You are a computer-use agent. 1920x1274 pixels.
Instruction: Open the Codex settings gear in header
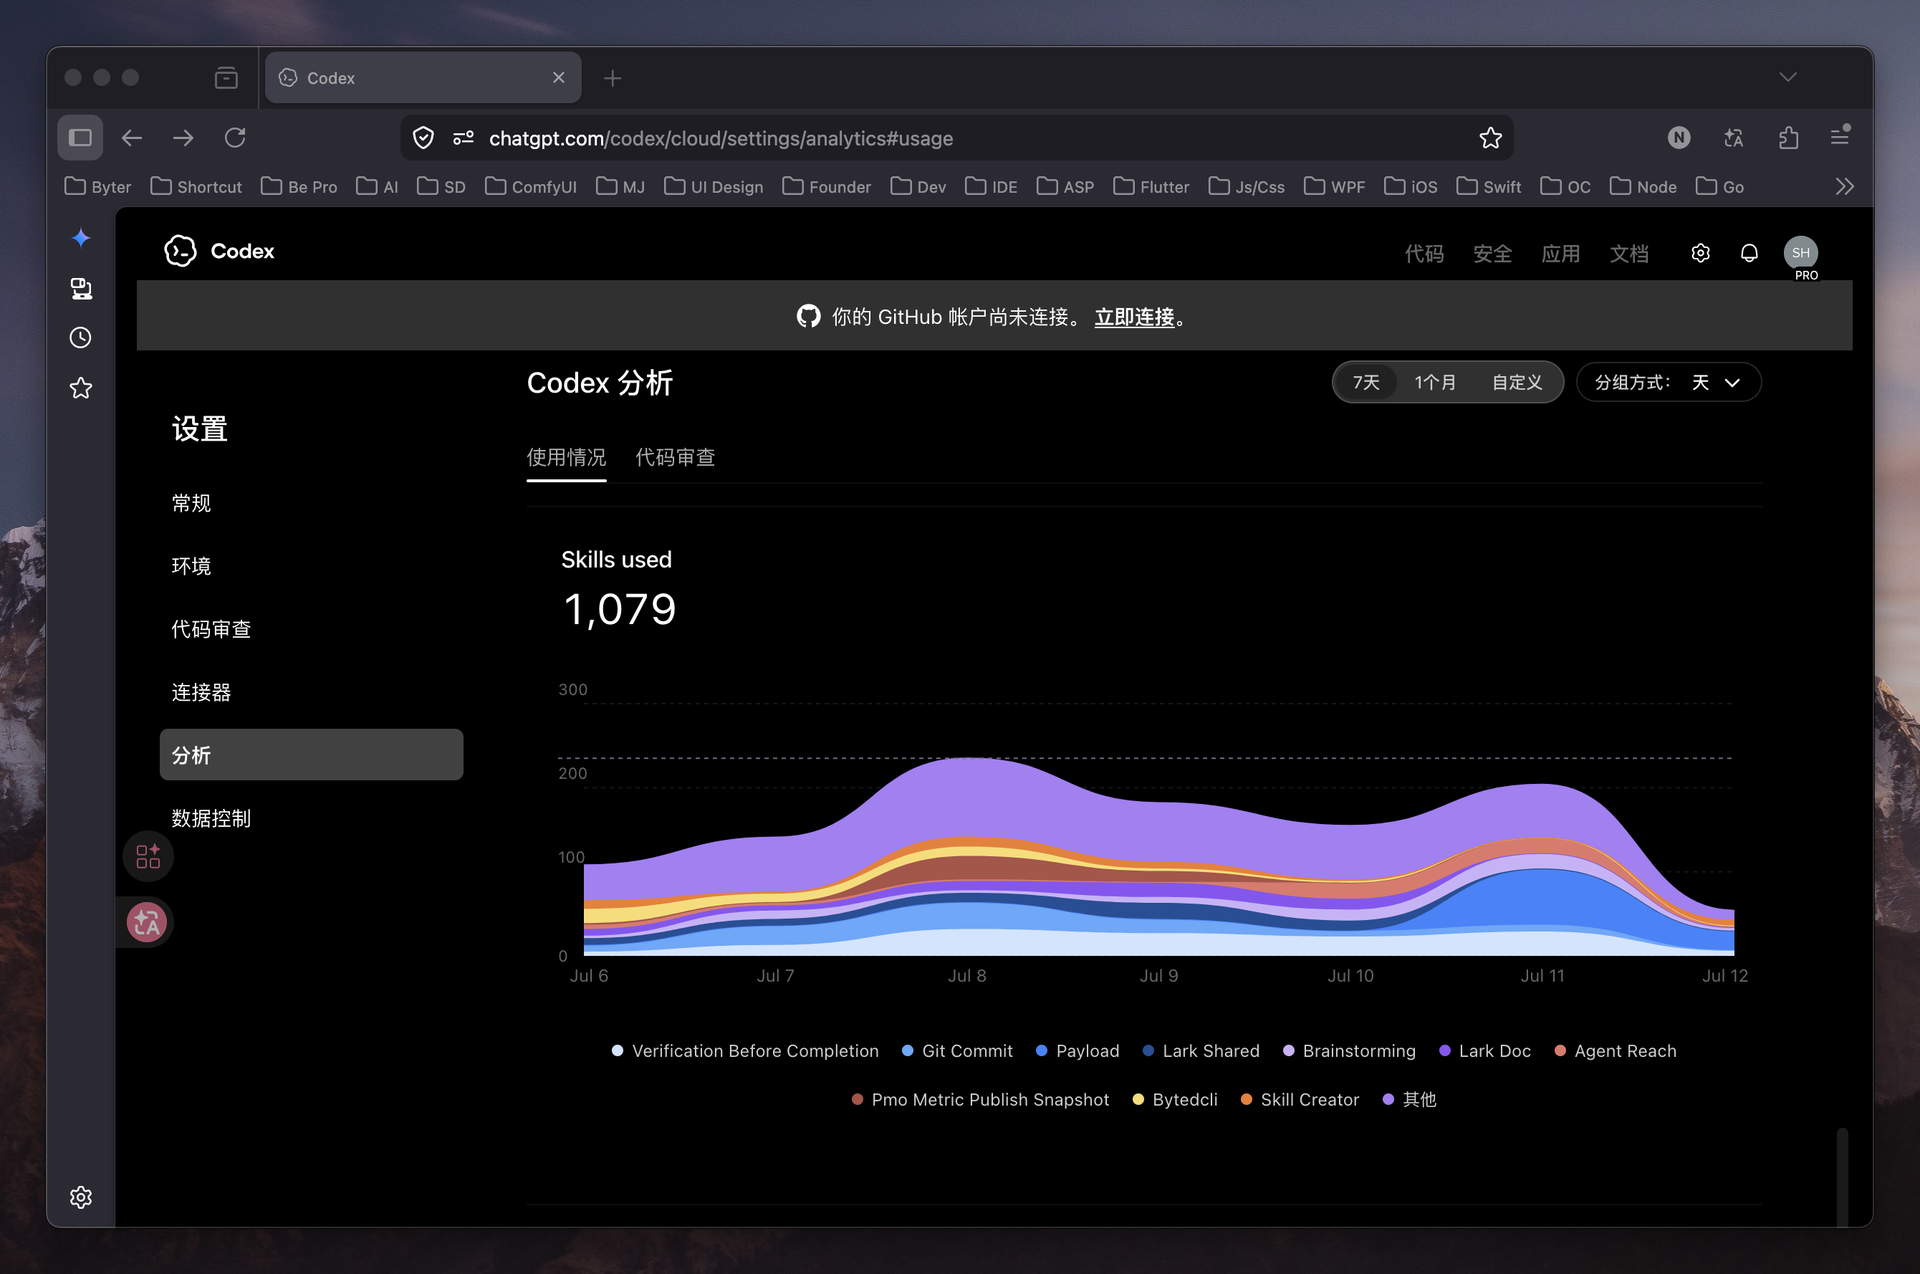pyautogui.click(x=1700, y=253)
